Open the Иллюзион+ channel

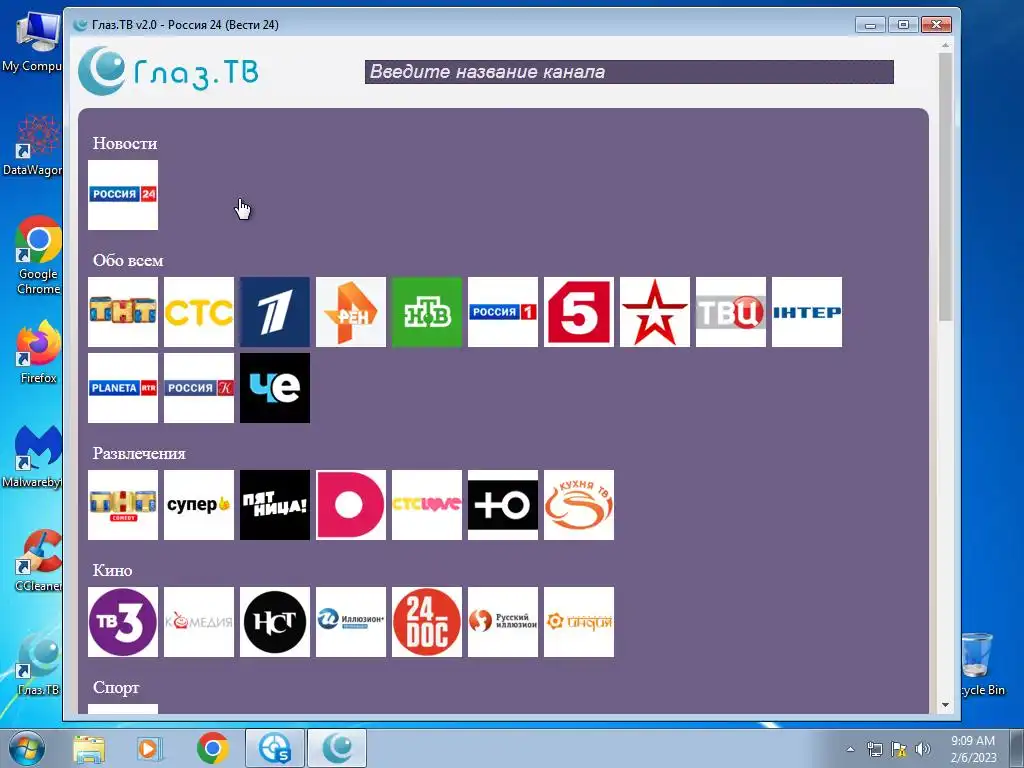tap(351, 622)
